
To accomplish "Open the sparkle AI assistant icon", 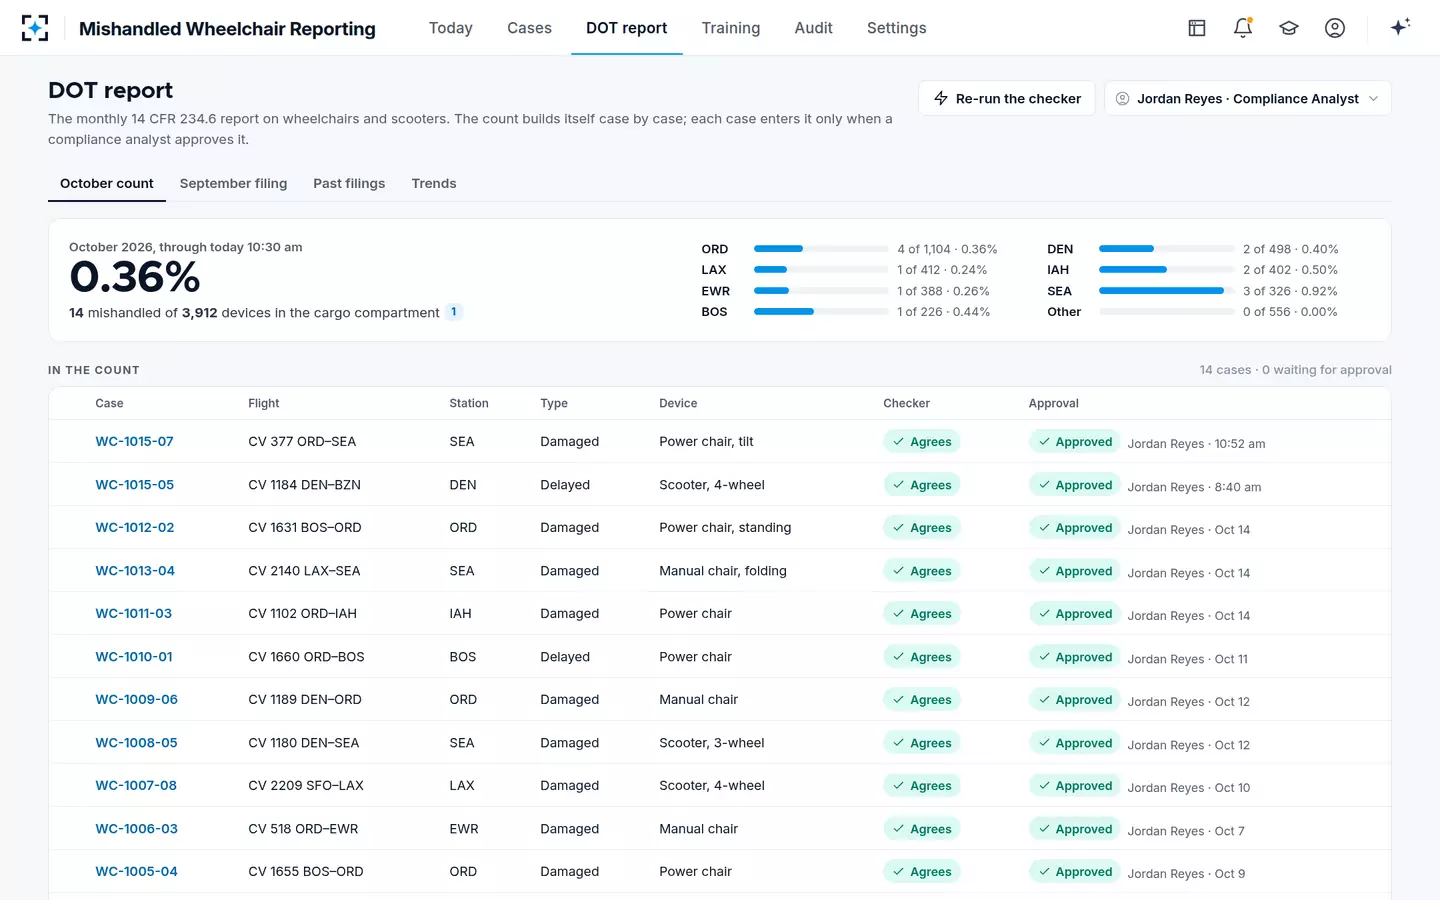I will click(x=1400, y=27).
